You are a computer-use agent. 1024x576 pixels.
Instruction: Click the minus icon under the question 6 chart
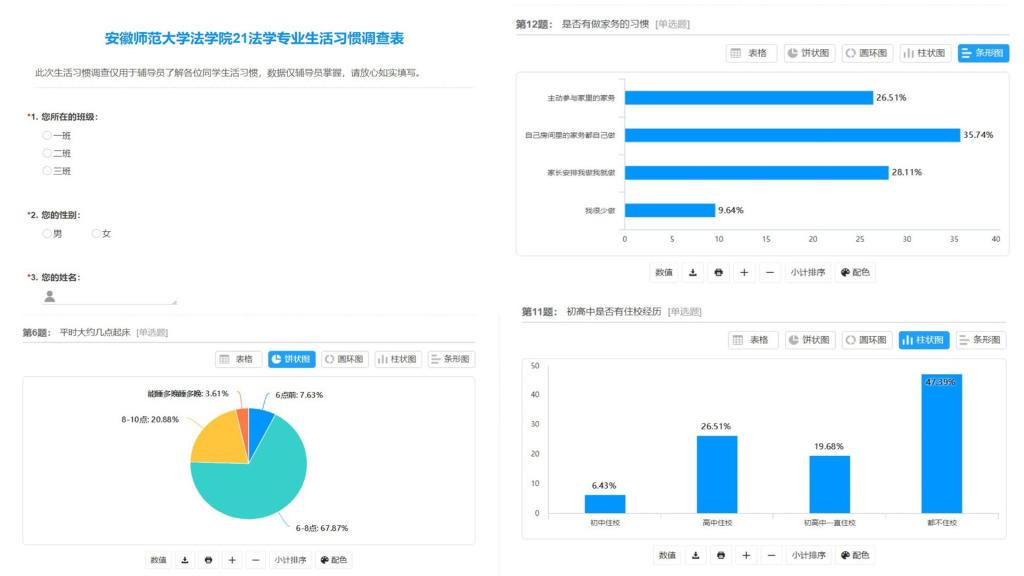click(x=256, y=560)
